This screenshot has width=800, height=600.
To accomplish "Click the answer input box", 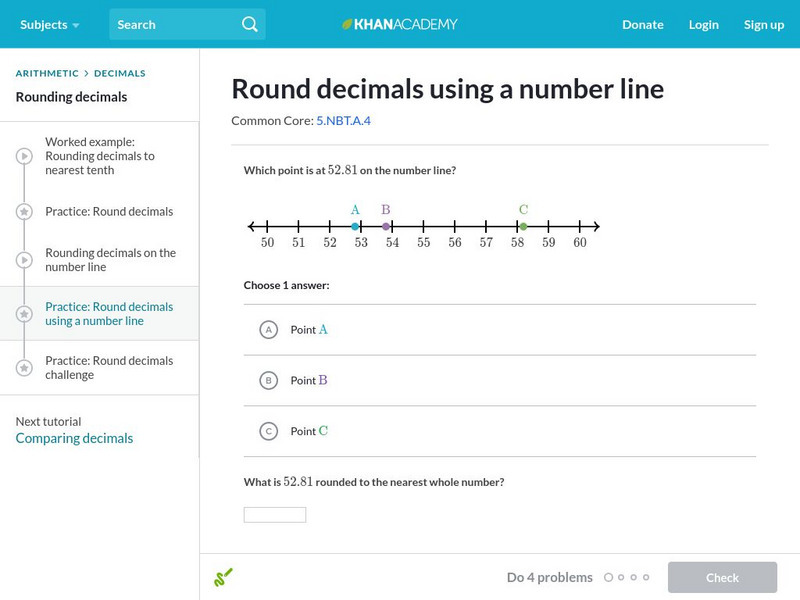I will [274, 513].
